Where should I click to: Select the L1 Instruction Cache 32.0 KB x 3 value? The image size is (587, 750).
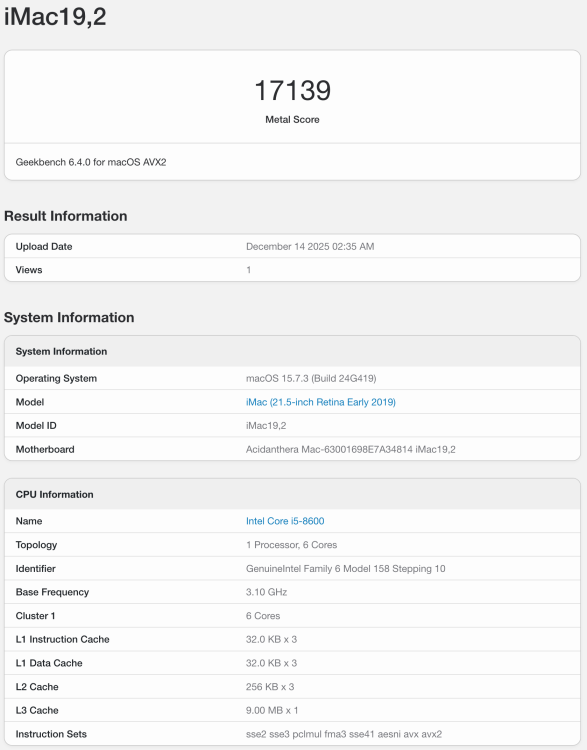(271, 639)
